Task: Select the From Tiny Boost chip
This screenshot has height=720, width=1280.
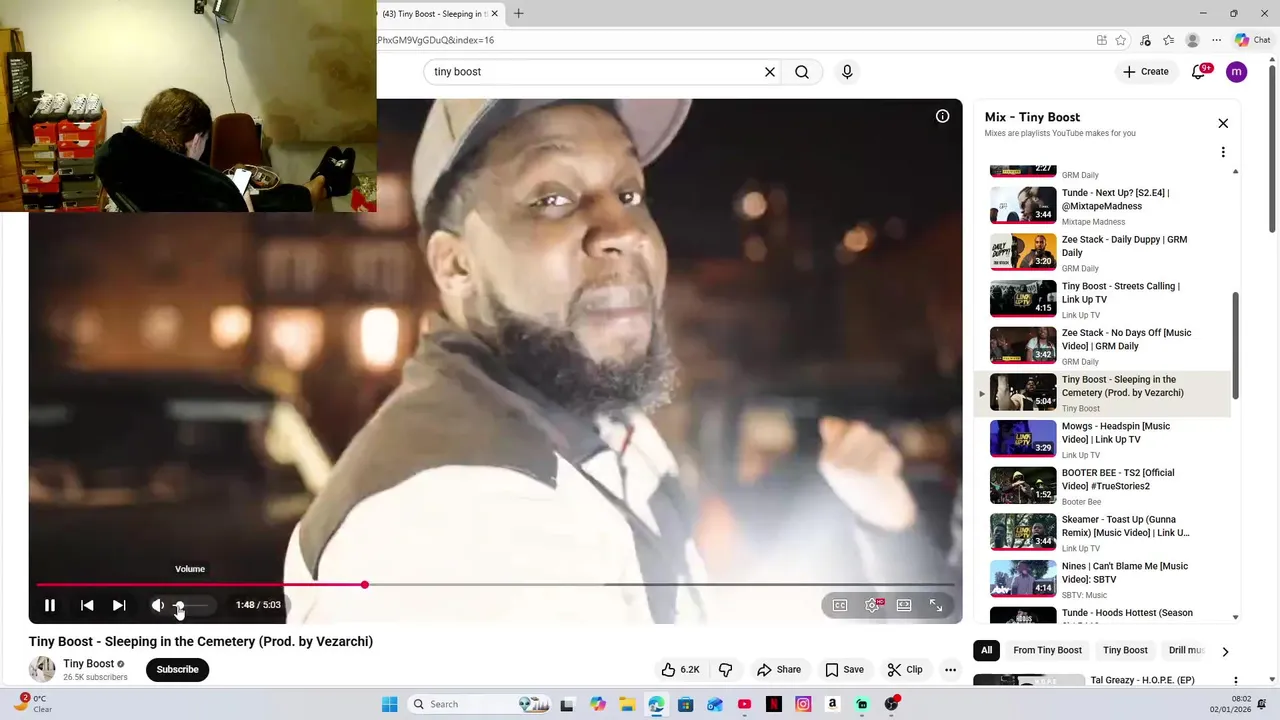Action: pyautogui.click(x=1047, y=650)
